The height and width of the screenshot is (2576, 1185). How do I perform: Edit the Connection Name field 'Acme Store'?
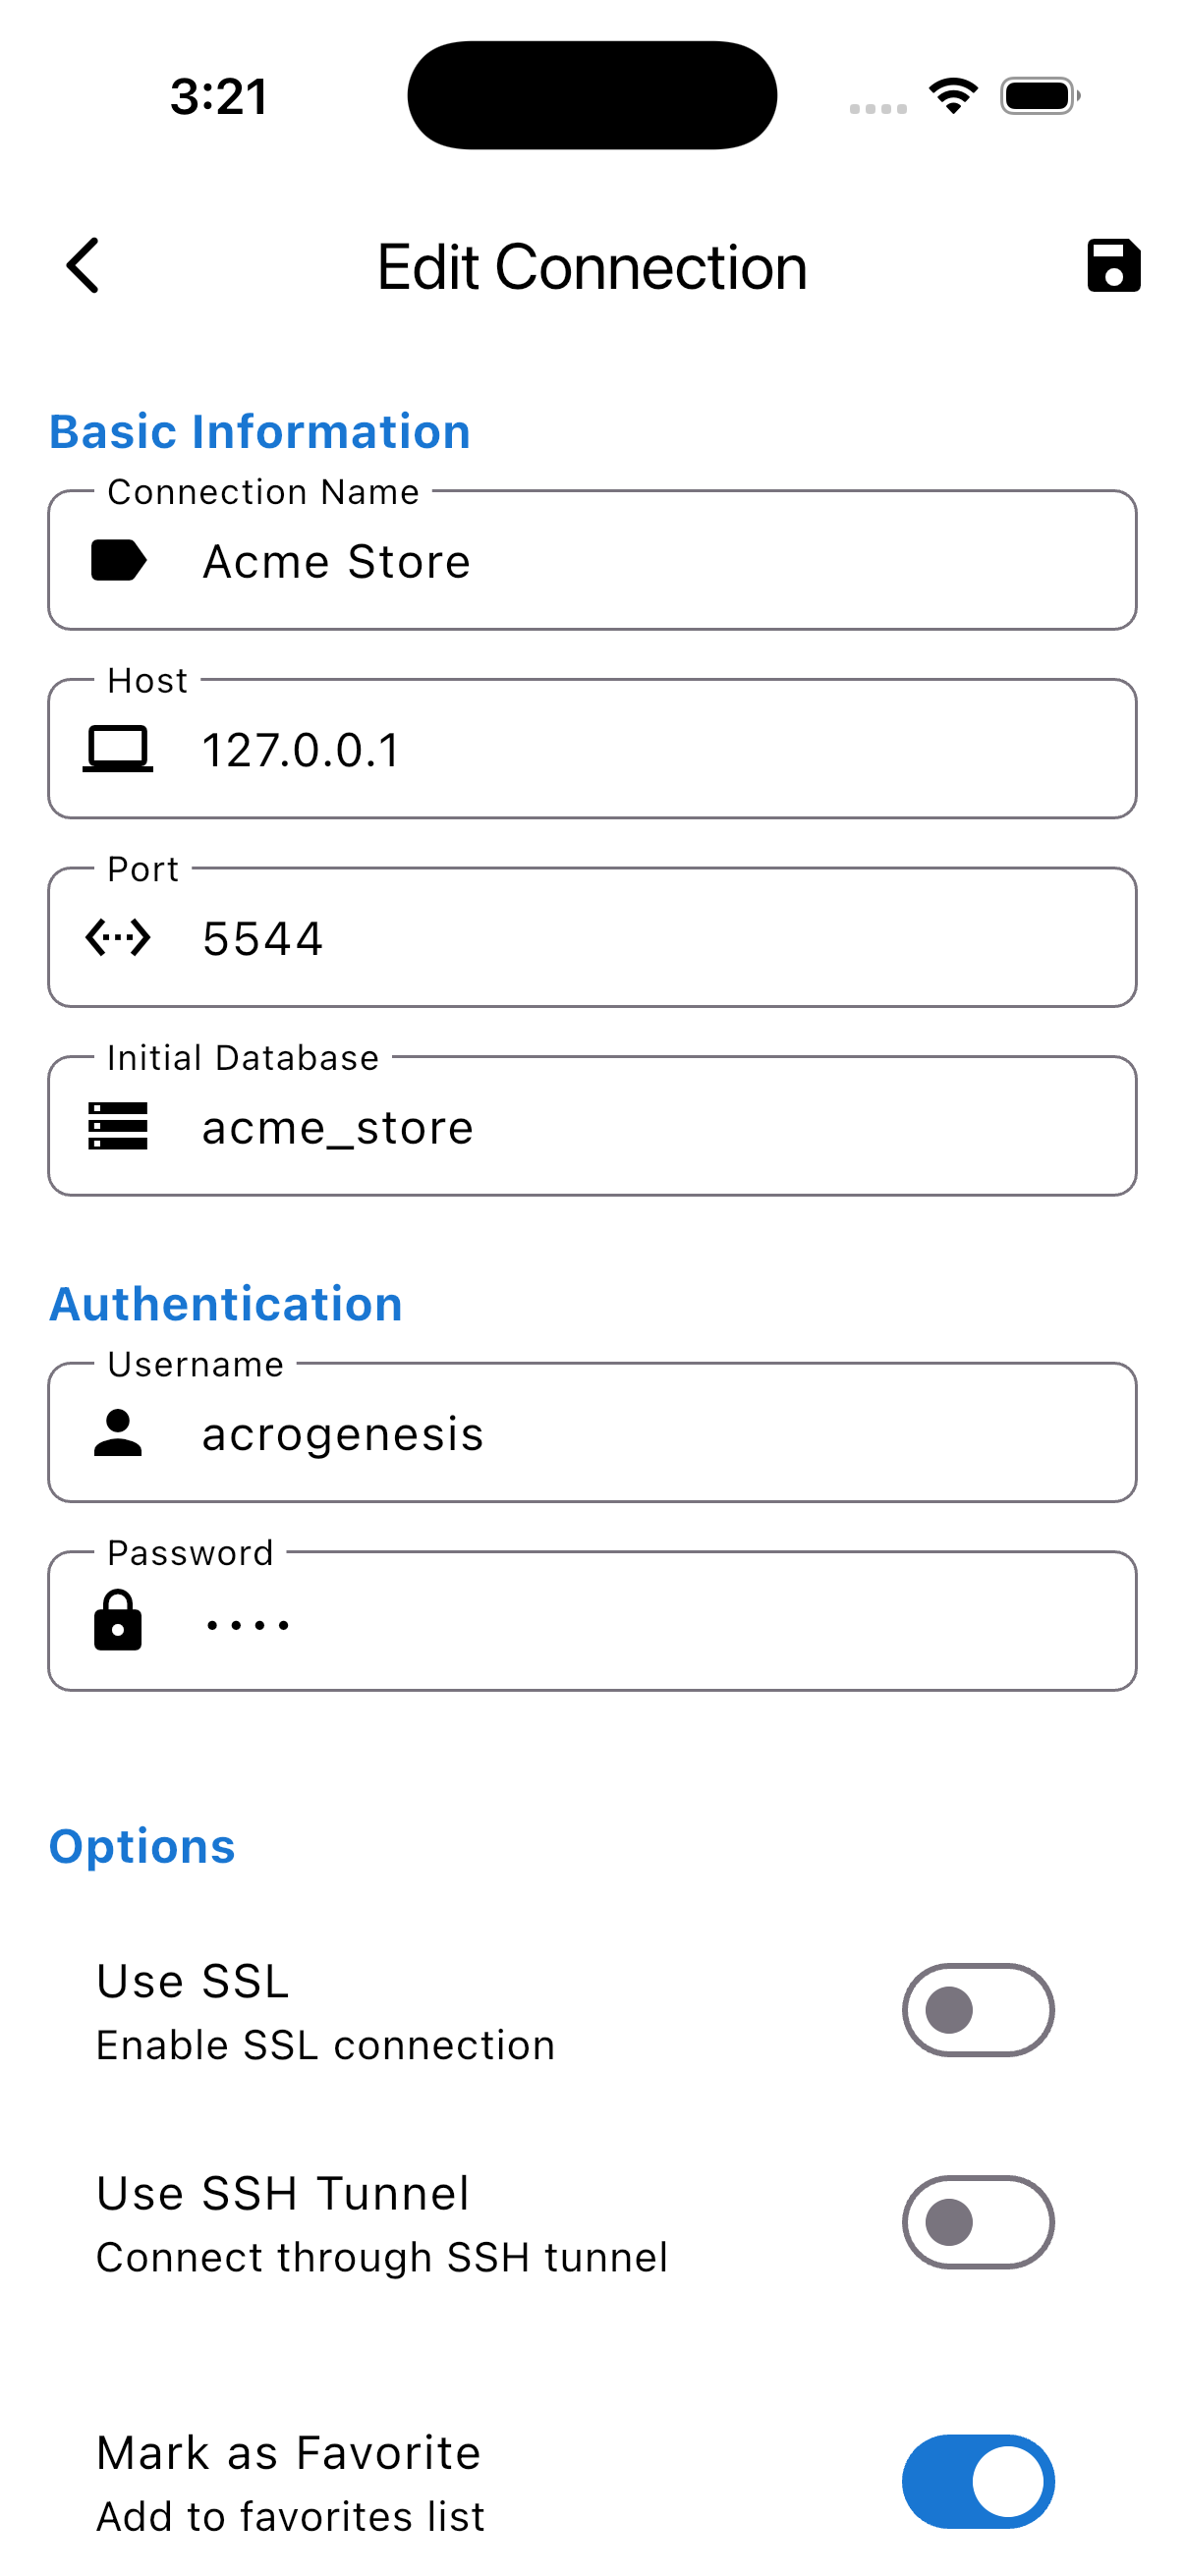592,560
